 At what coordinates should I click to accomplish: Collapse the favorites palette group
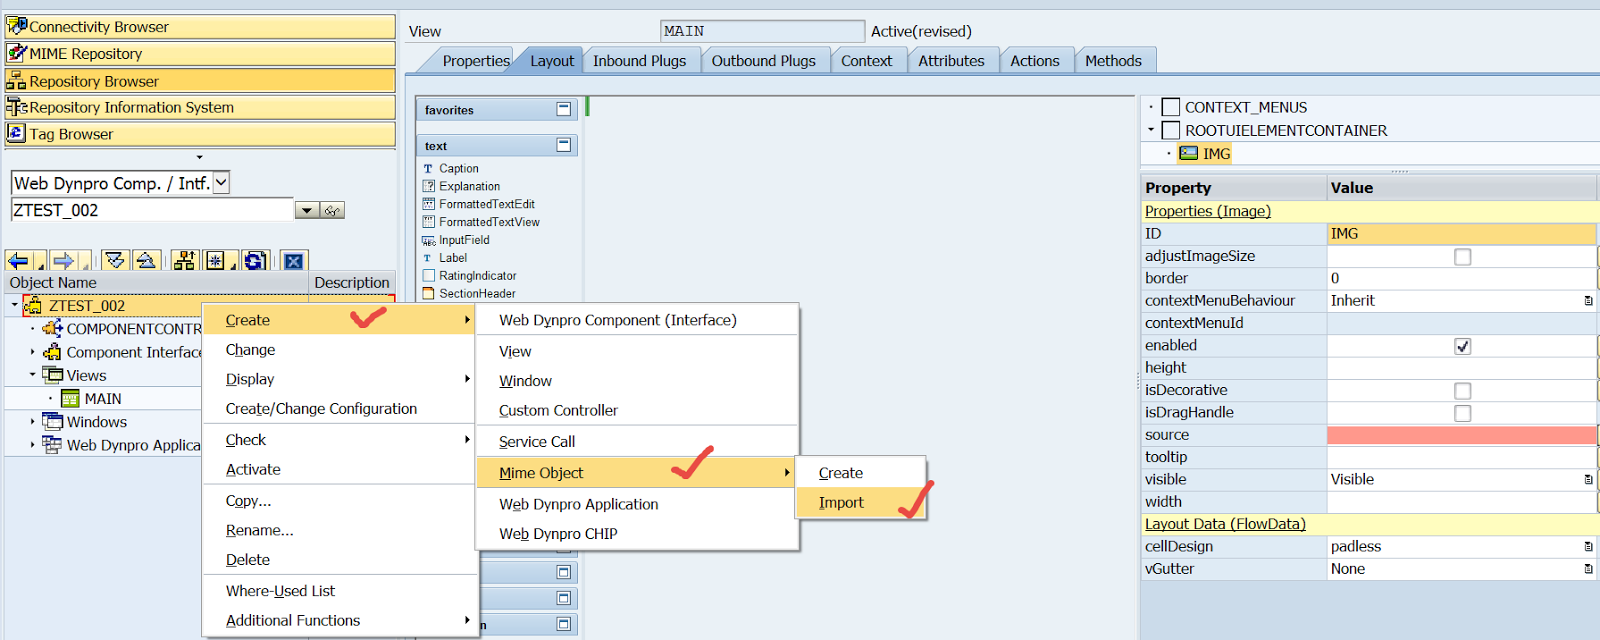pyautogui.click(x=563, y=109)
